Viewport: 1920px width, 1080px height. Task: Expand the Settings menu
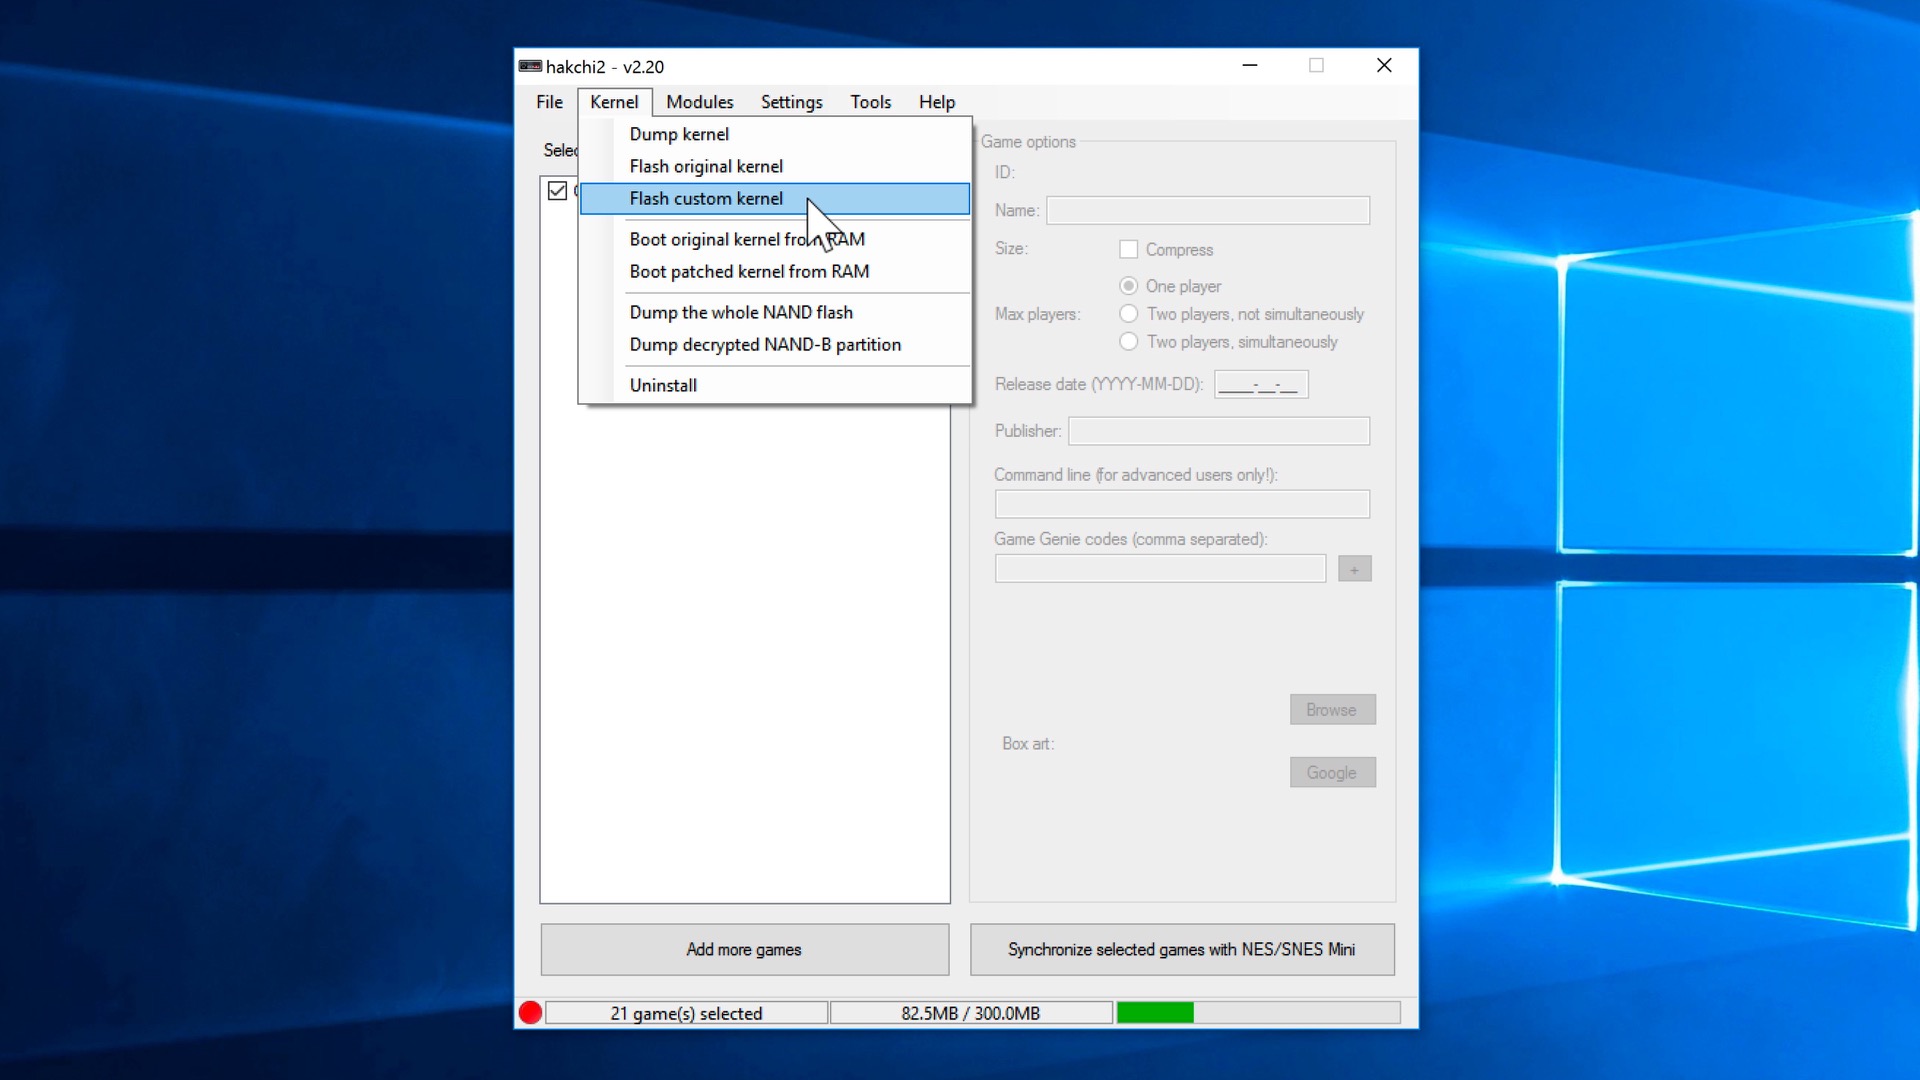791,102
